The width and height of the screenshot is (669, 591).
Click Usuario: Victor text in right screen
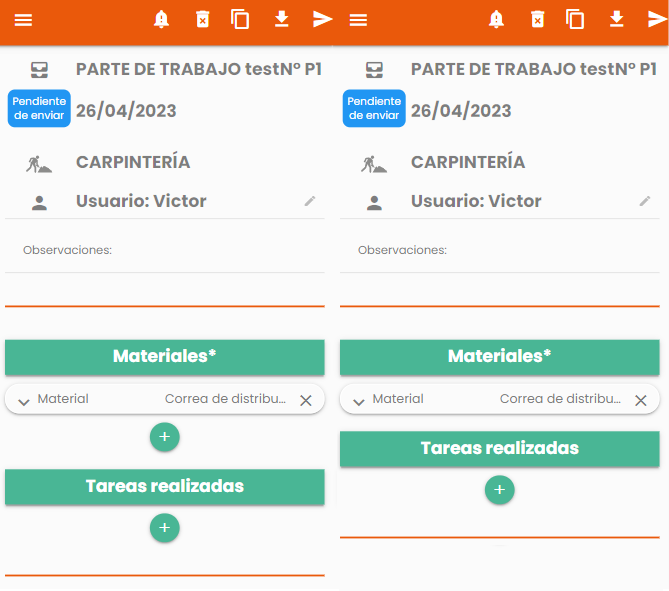click(x=476, y=201)
